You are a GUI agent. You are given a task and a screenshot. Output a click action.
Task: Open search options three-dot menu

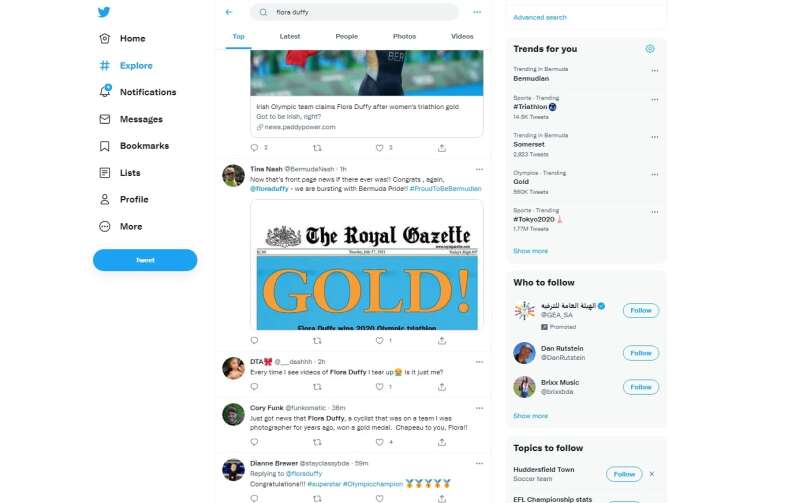tap(477, 12)
